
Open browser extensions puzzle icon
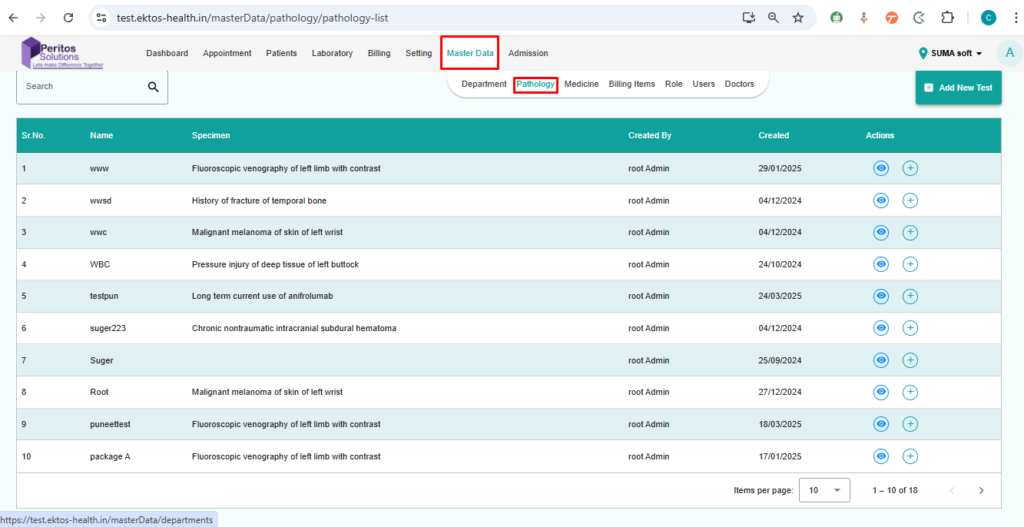[x=948, y=17]
